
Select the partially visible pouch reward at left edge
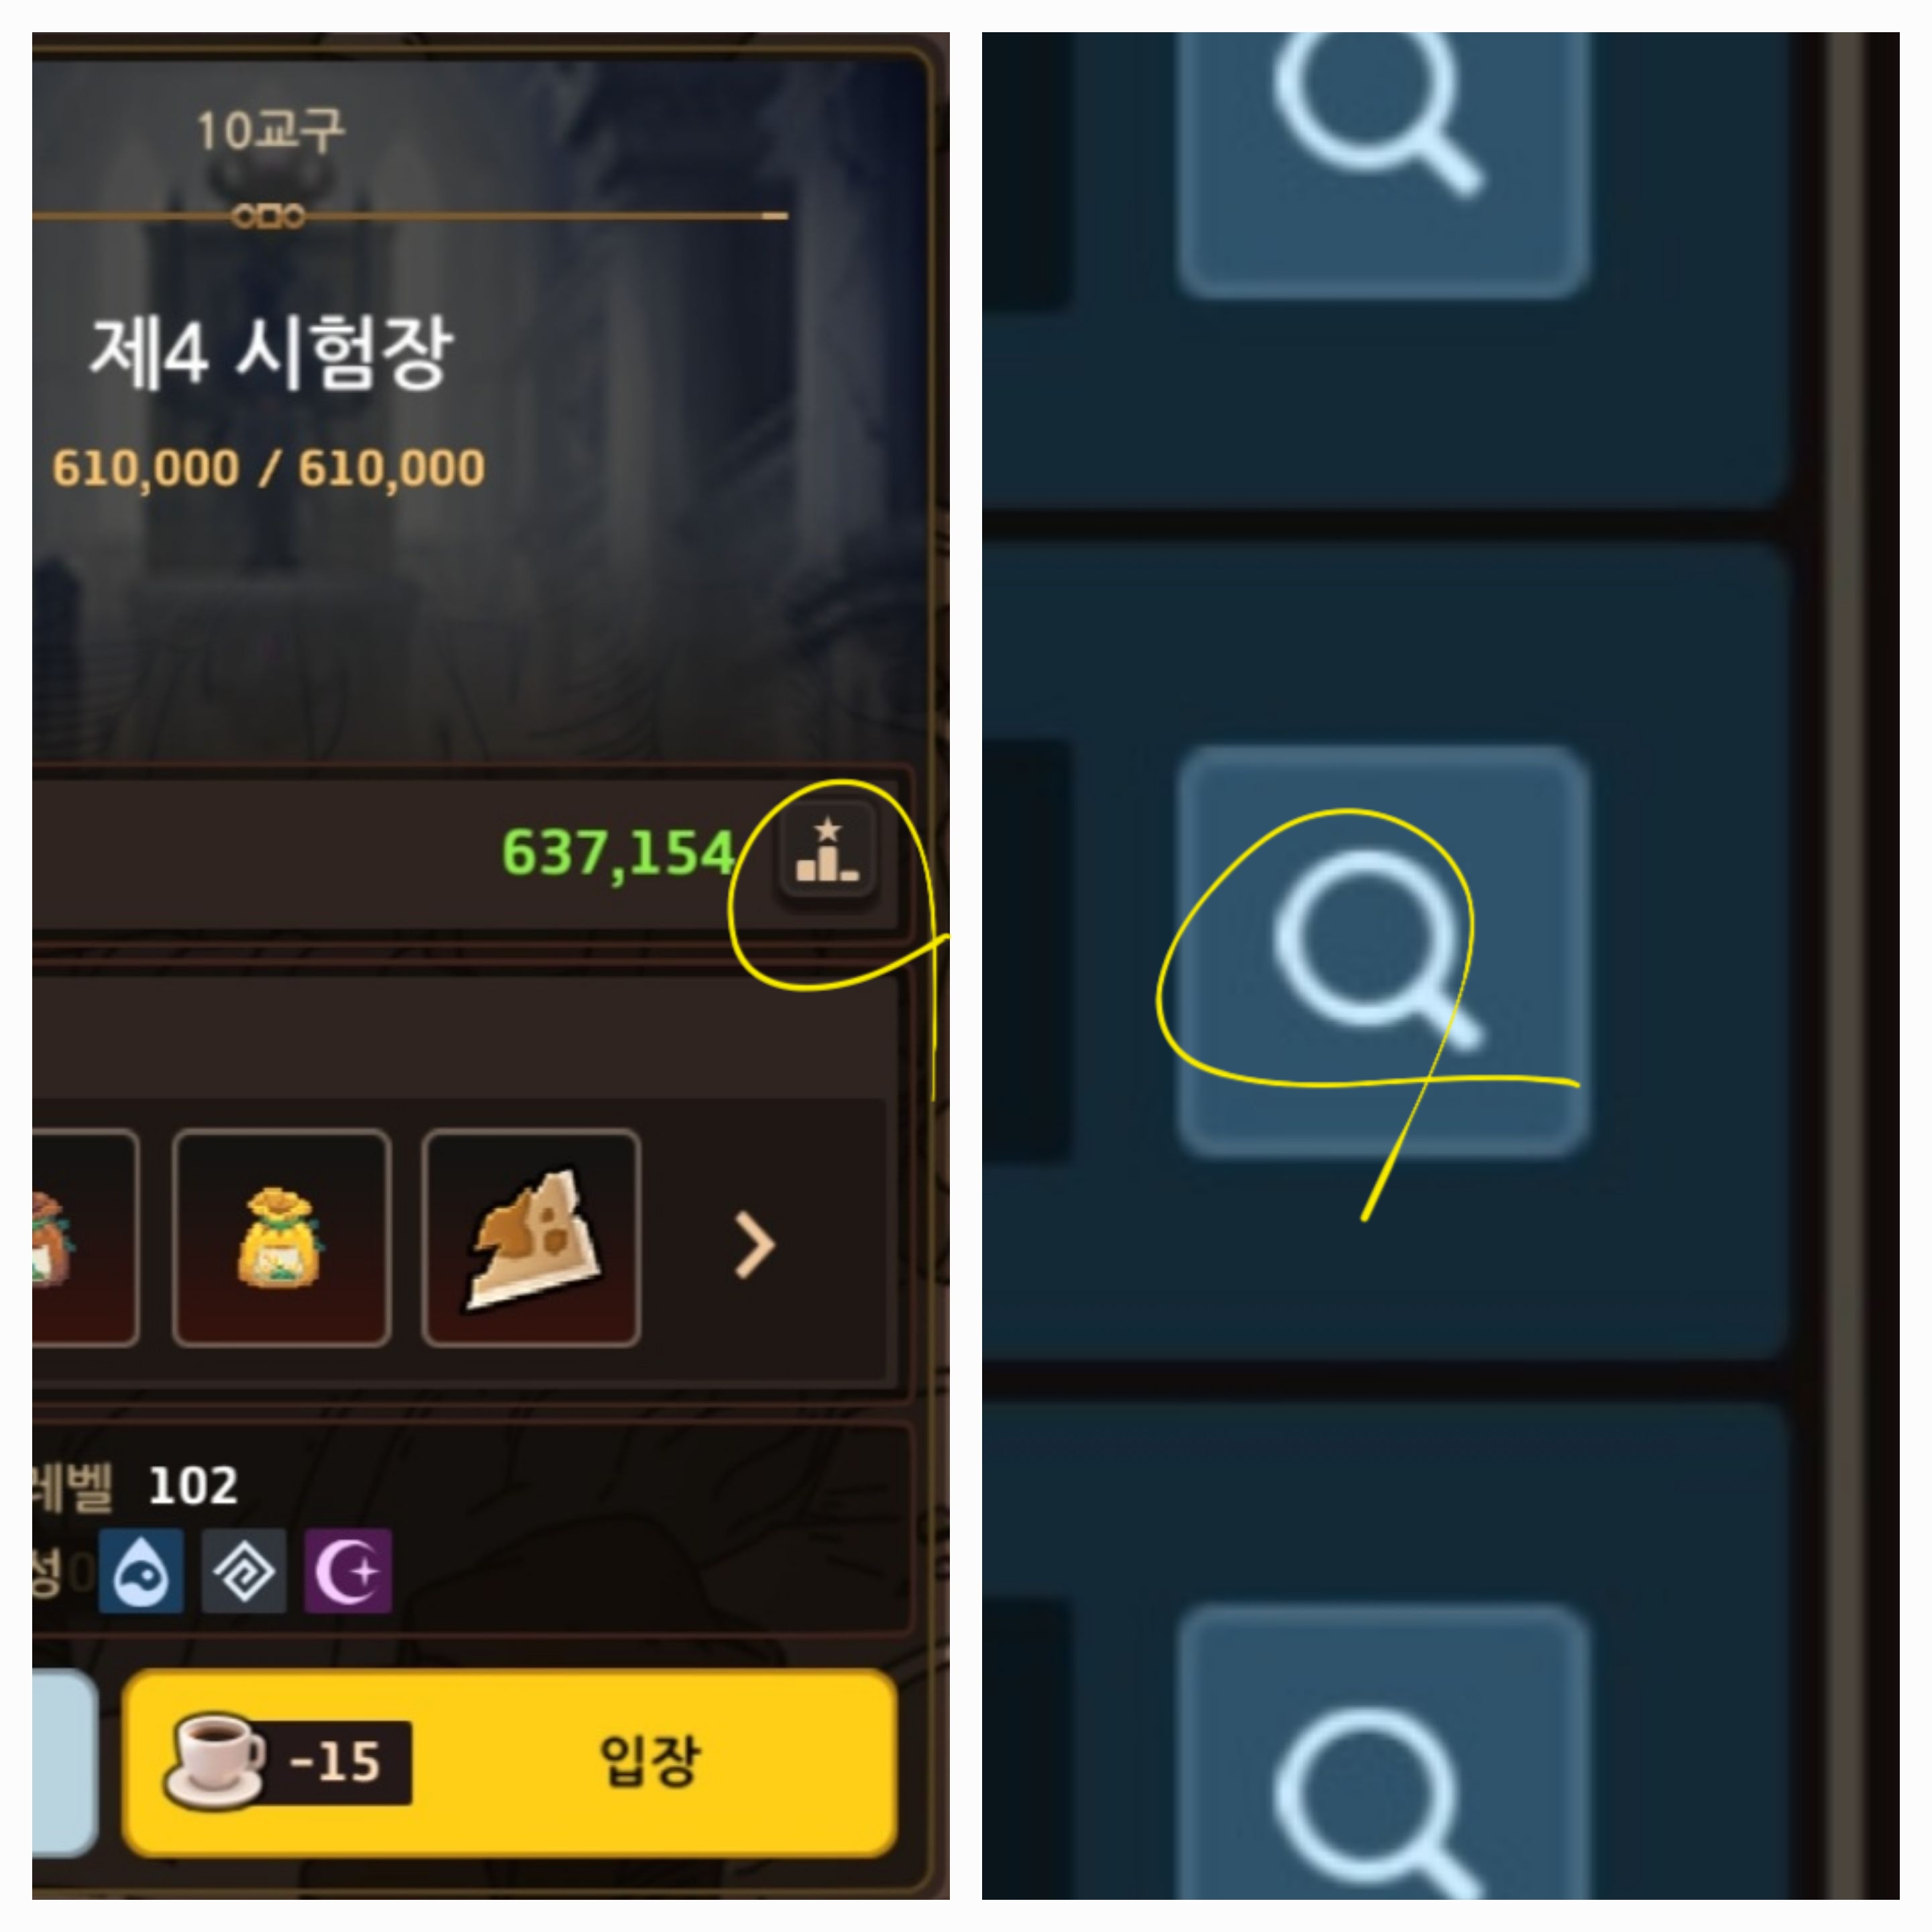[85, 1238]
